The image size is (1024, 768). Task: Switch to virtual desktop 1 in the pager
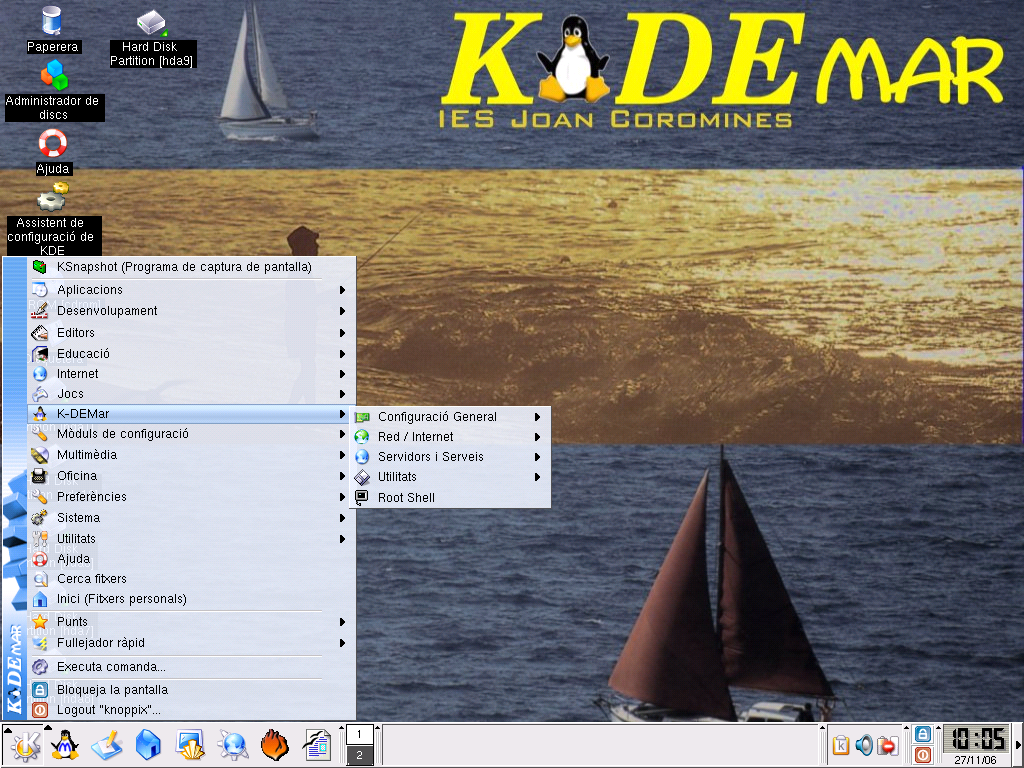[360, 735]
